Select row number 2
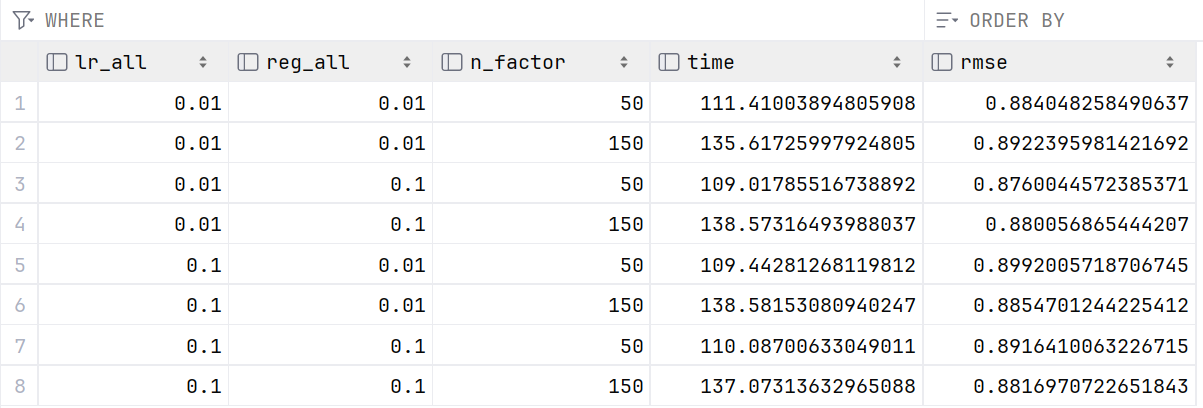This screenshot has width=1203, height=408. pos(19,143)
